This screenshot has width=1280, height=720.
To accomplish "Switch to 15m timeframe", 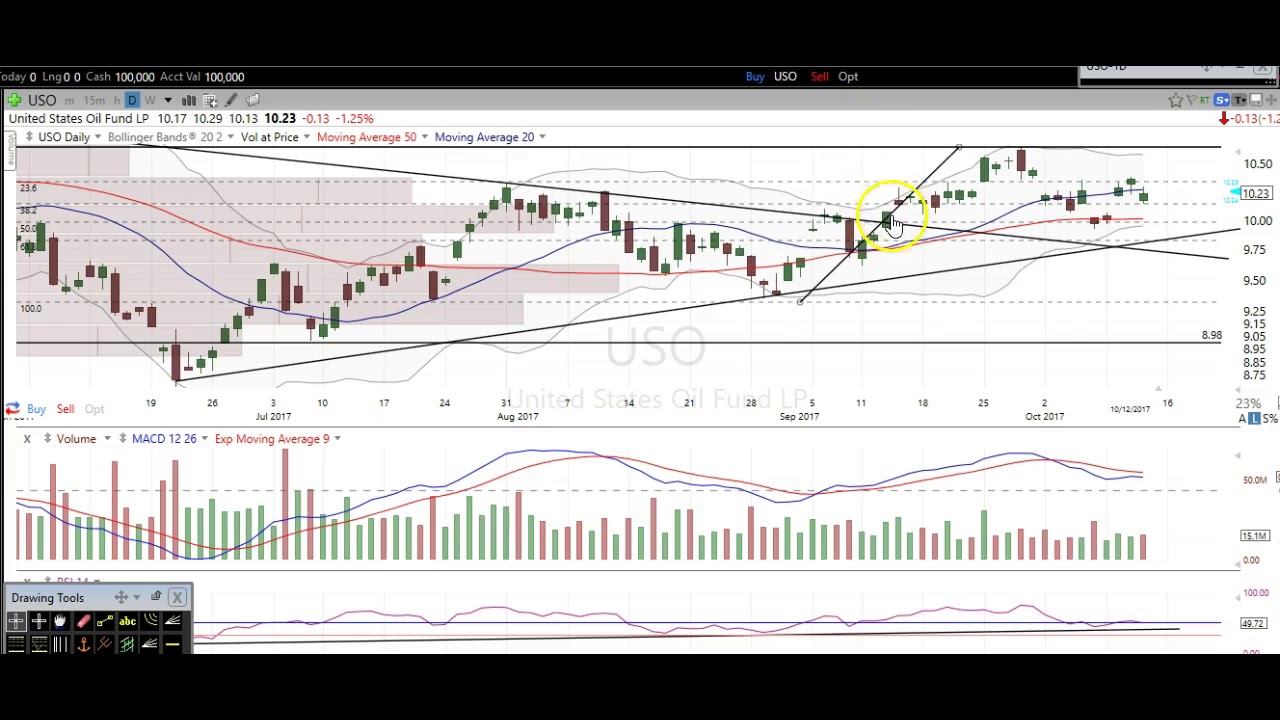I will click(94, 101).
